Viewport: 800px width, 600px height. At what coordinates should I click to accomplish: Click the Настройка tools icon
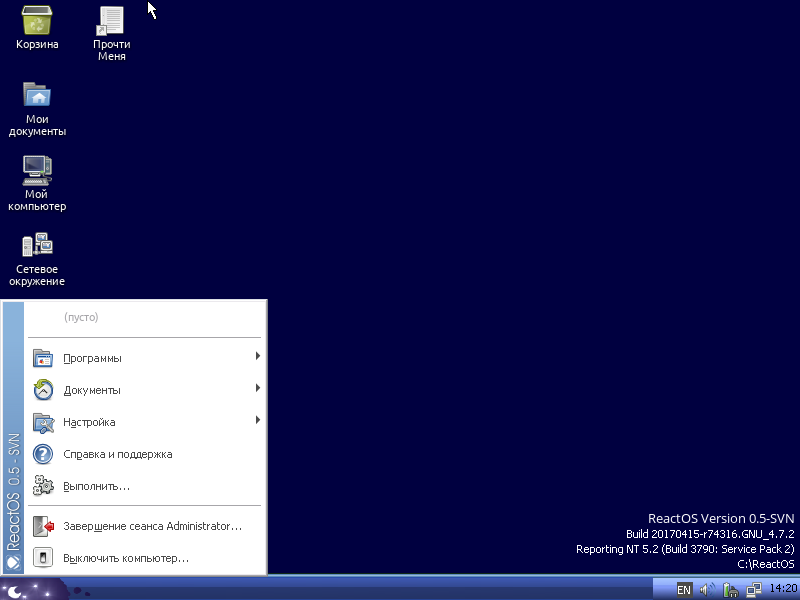tap(43, 422)
